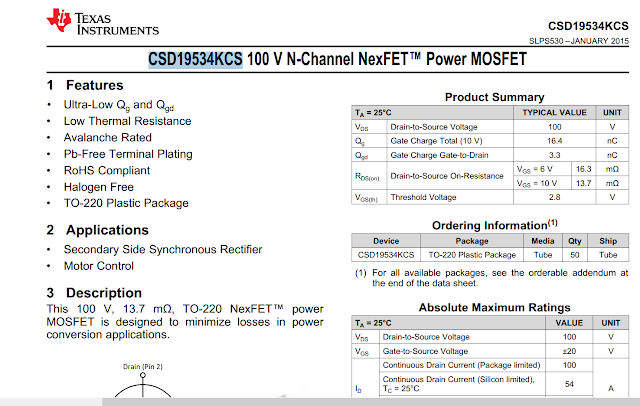Click 'Drain-to-Source Voltage' in the Product Summary table
The image size is (640, 406).
point(433,127)
